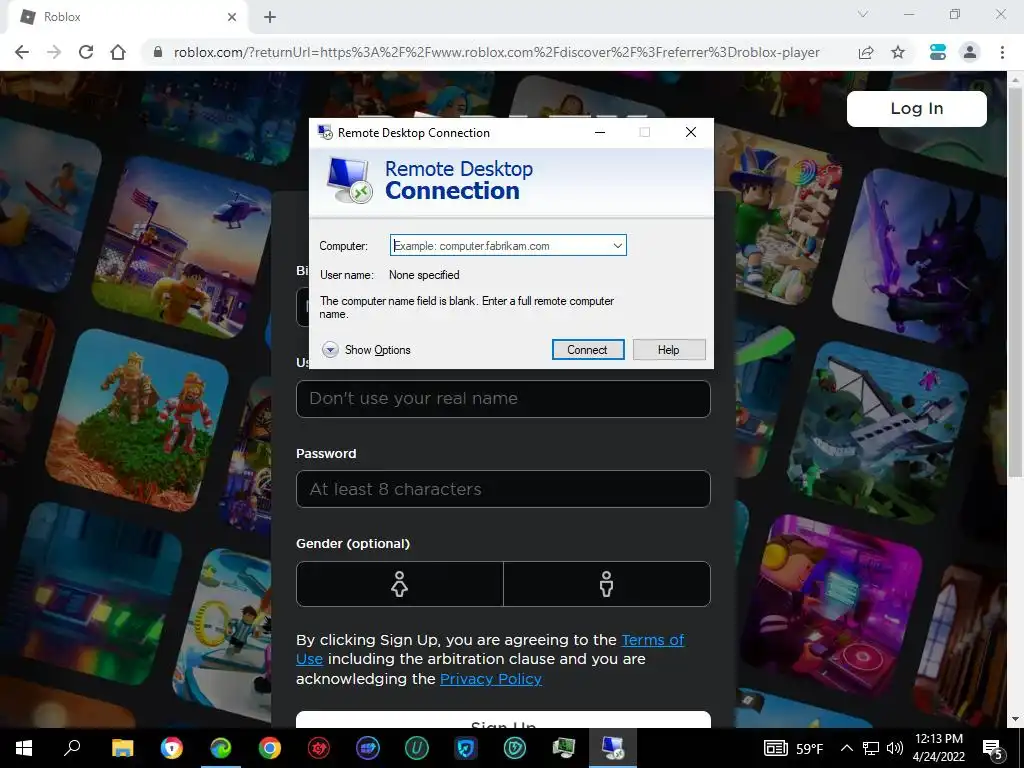Screen dimensions: 1024x768
Task: Click the page vertical scrollbar
Action: tap(1015, 281)
